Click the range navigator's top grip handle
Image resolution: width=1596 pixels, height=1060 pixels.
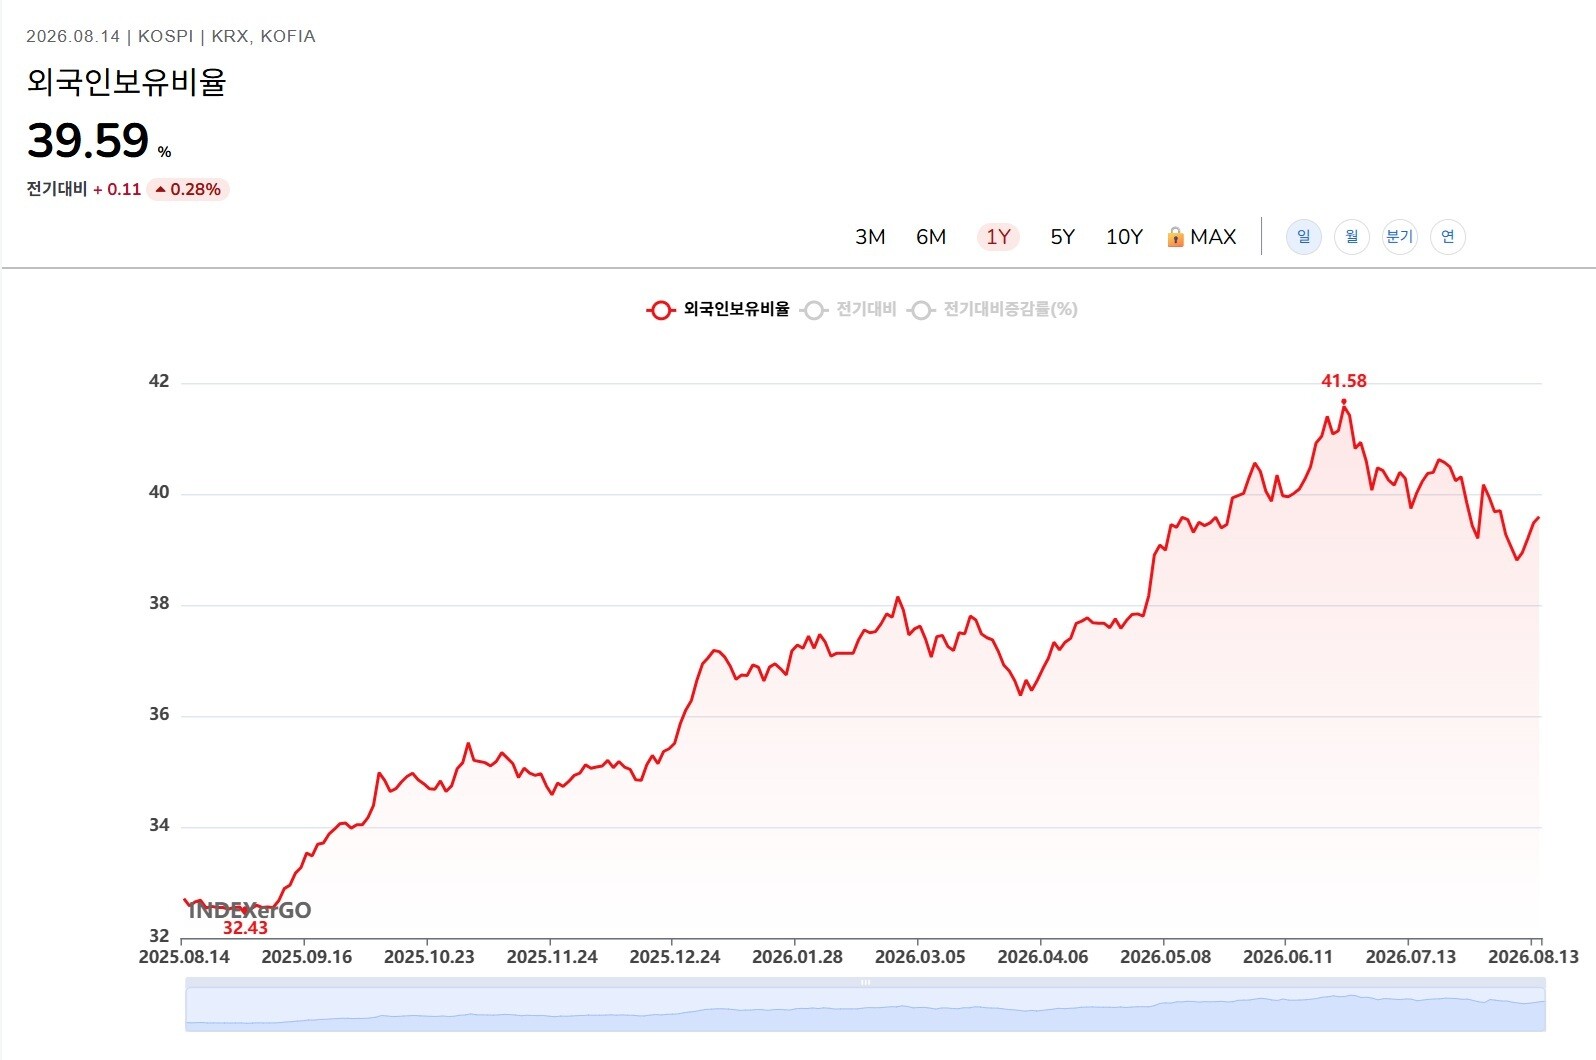[x=866, y=983]
